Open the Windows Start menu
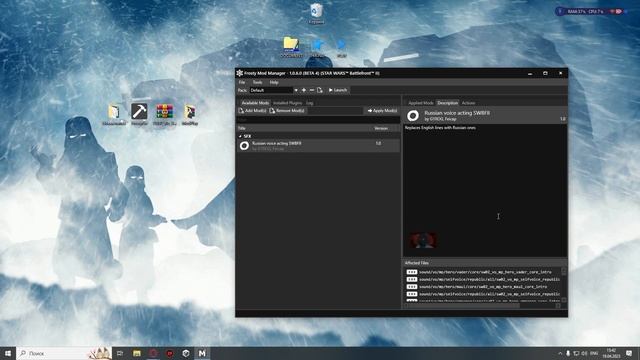 point(7,353)
